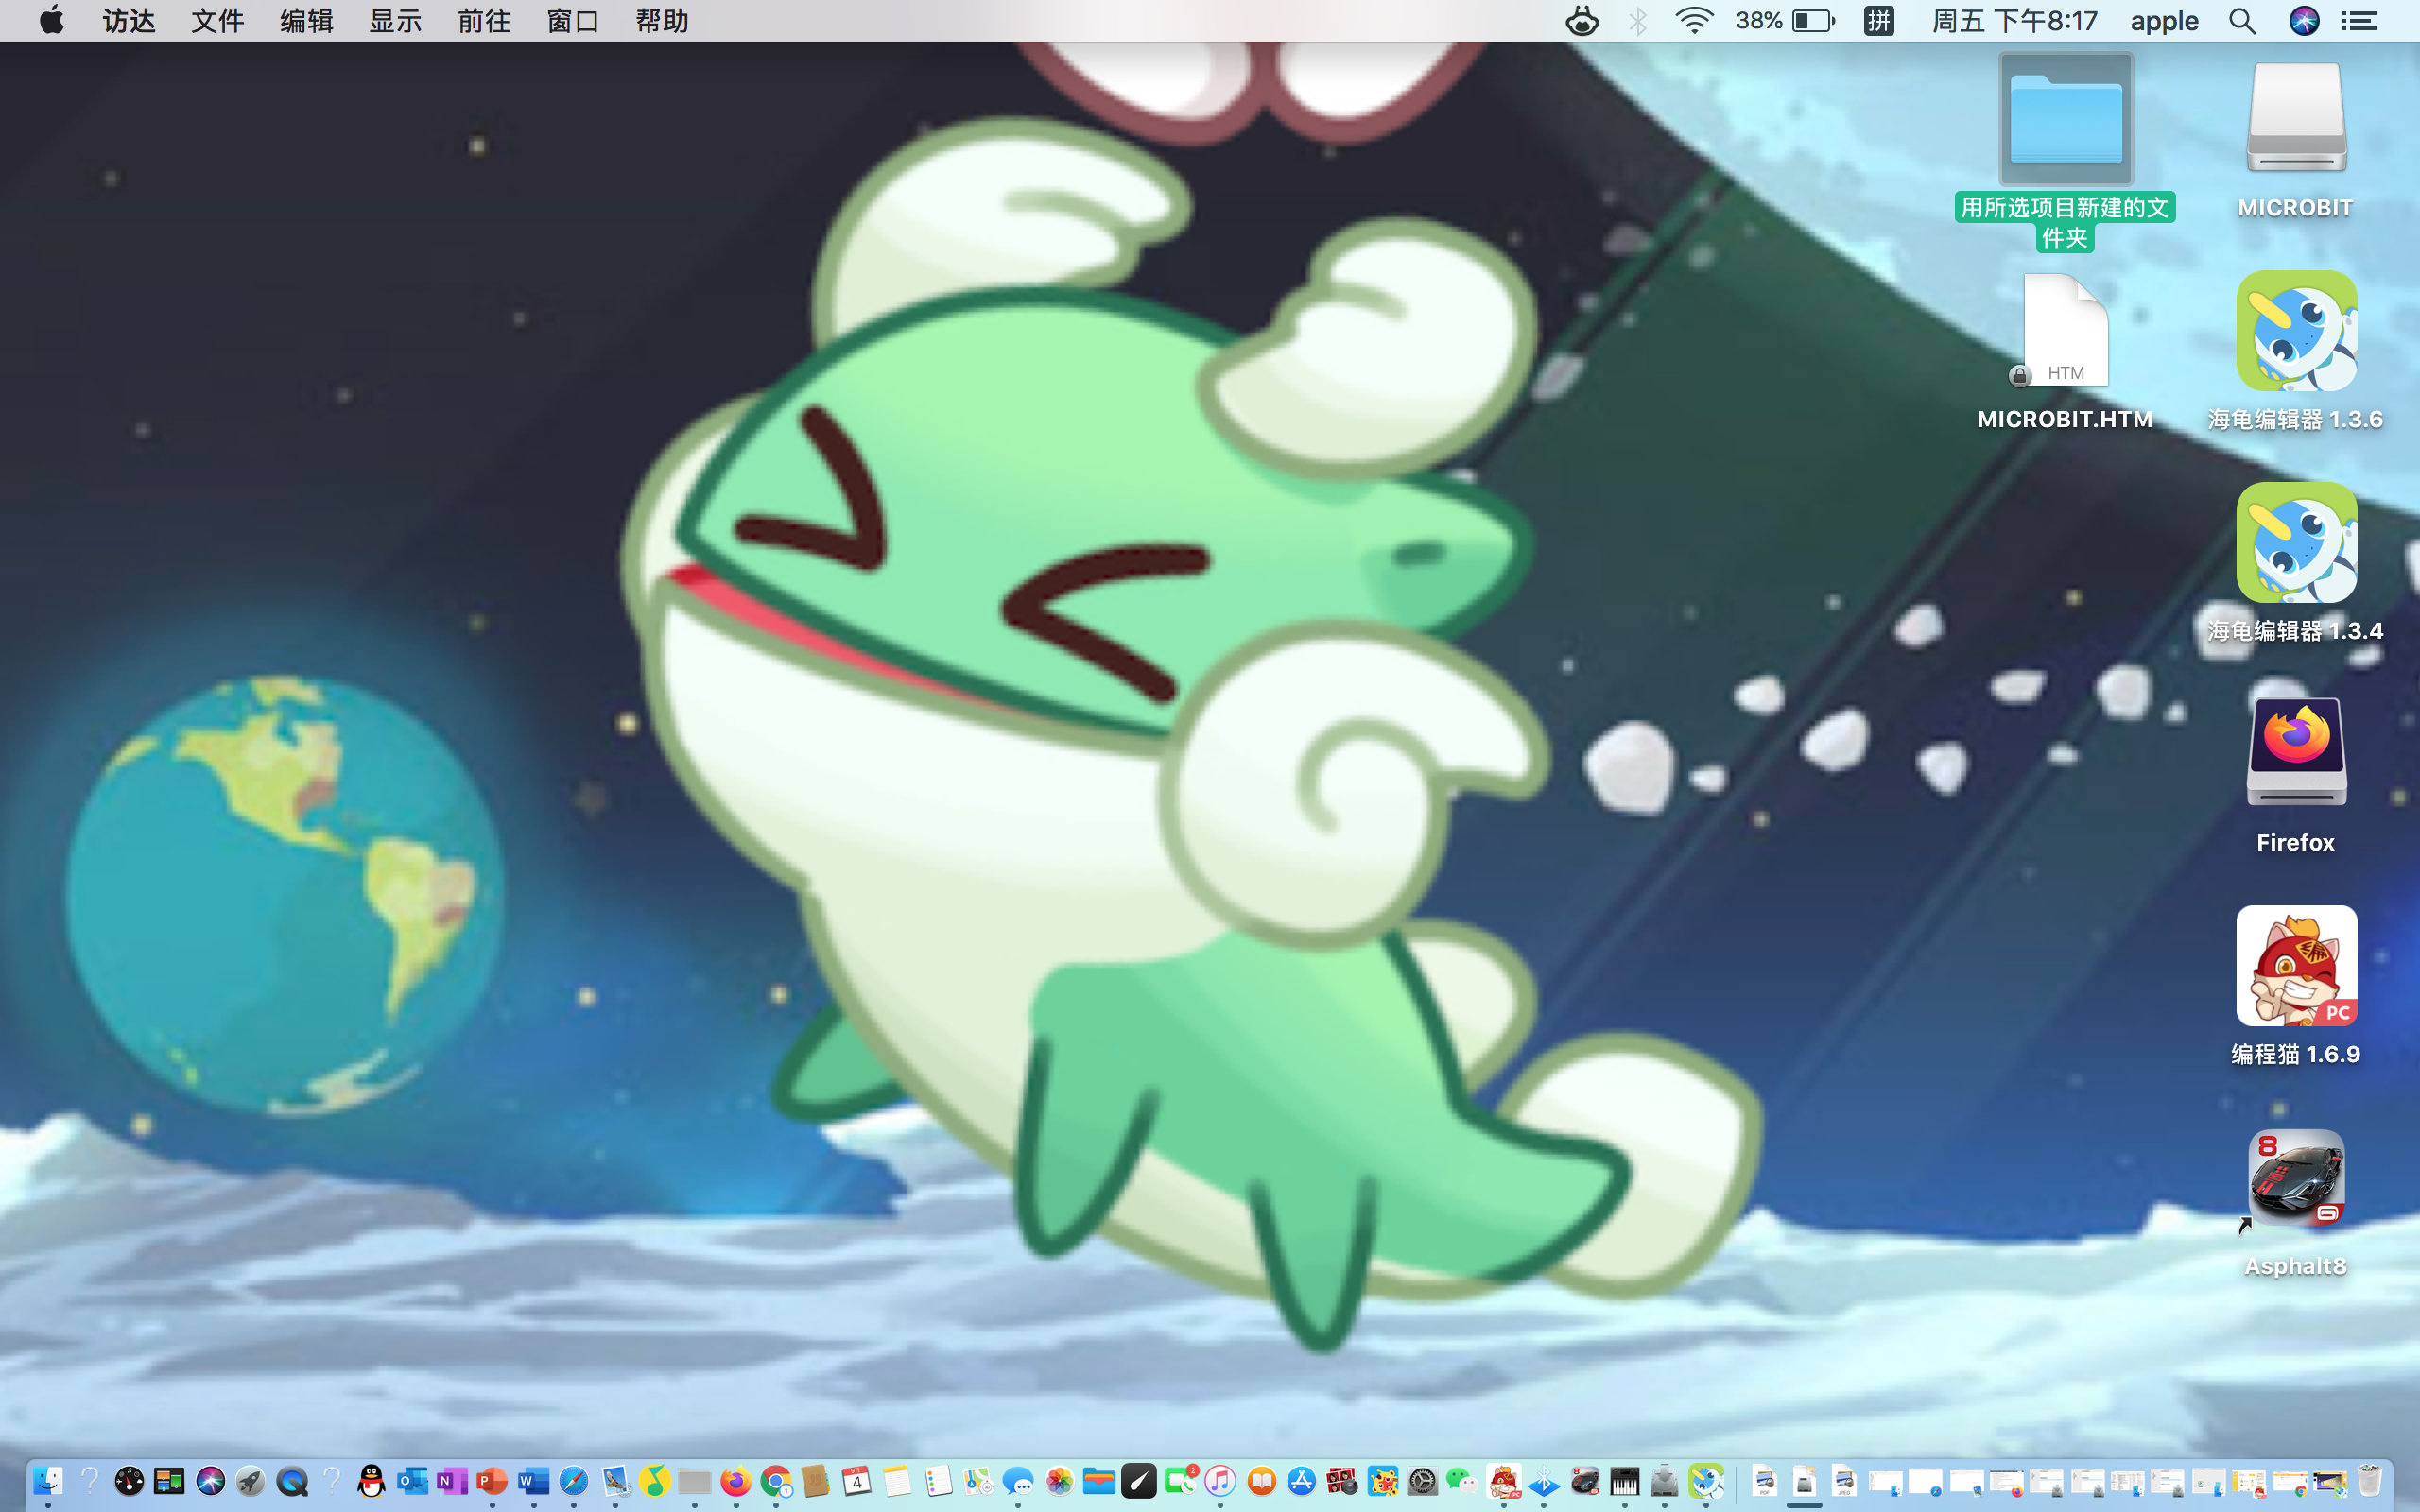Viewport: 2420px width, 1512px height.
Task: Open FaceTime with notification badge
Action: pyautogui.click(x=1180, y=1481)
